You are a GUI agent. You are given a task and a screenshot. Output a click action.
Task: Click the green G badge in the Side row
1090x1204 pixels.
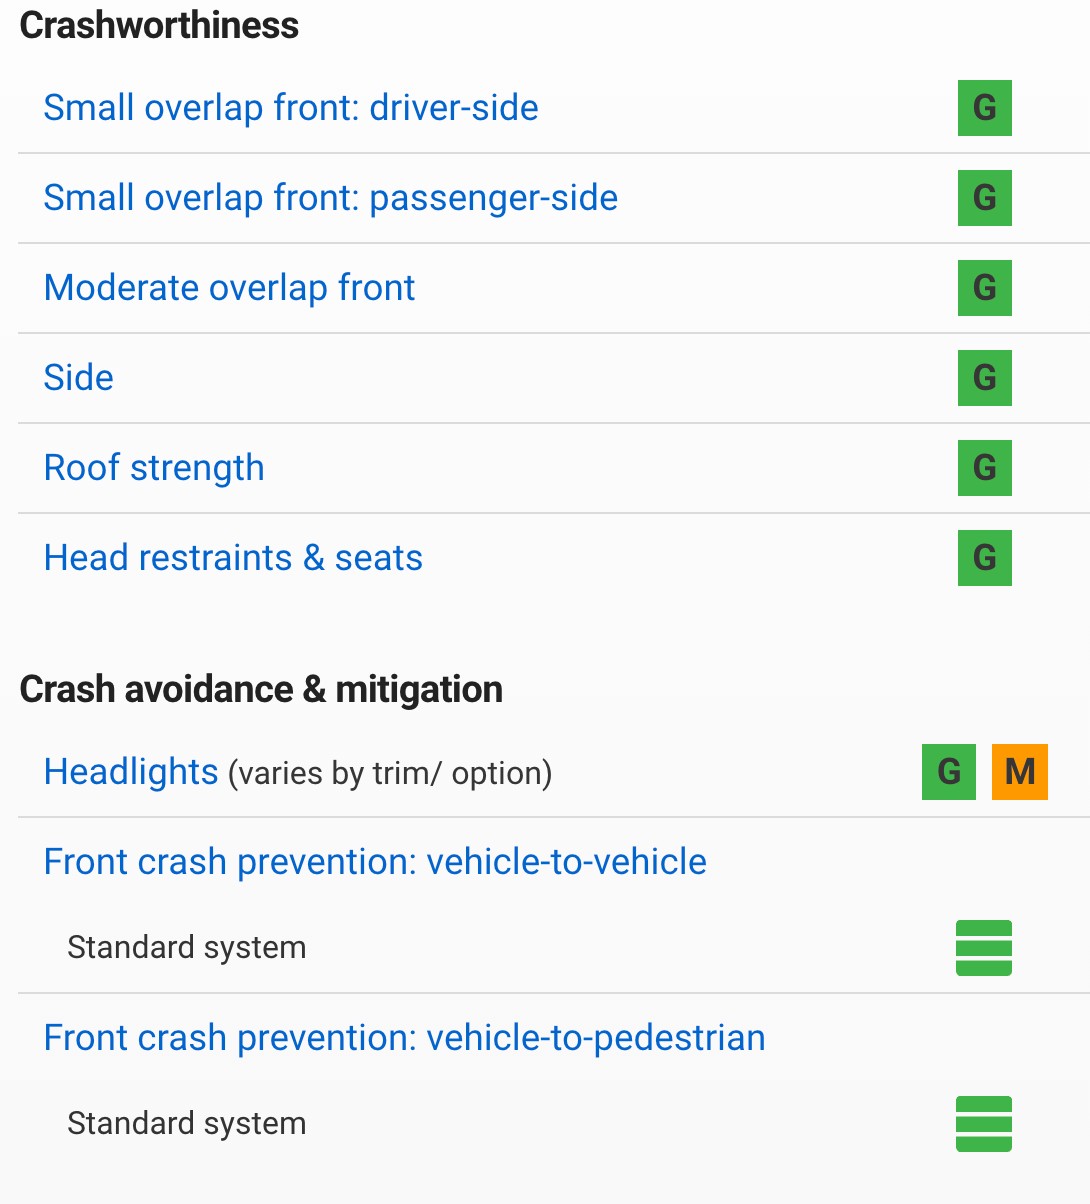point(985,378)
